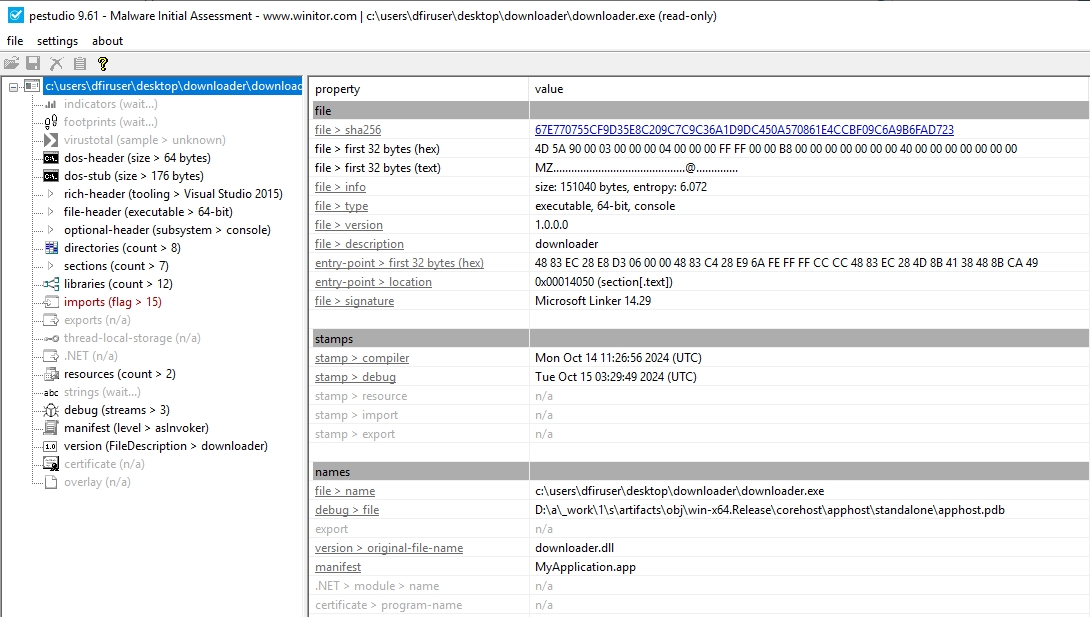
Task: Expand the file-header tree node
Action: [x=51, y=212]
